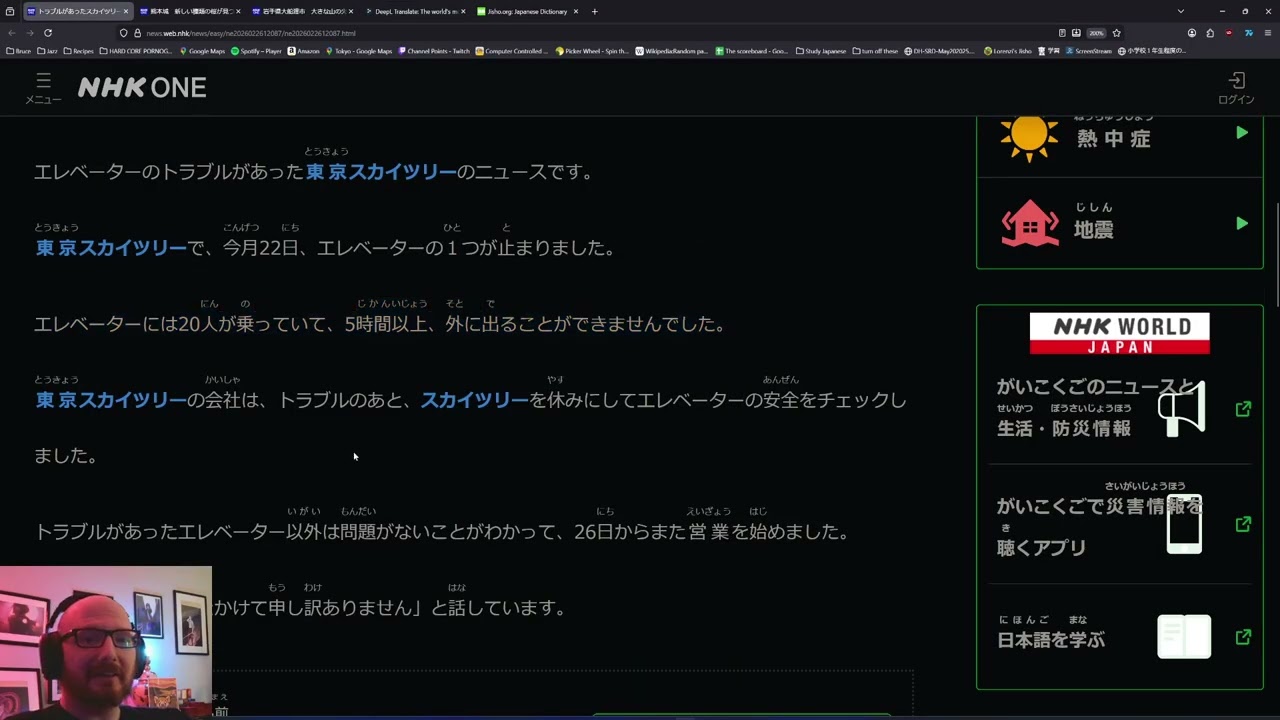
Task: Open the browser extensions puzzle icon
Action: (1210, 33)
